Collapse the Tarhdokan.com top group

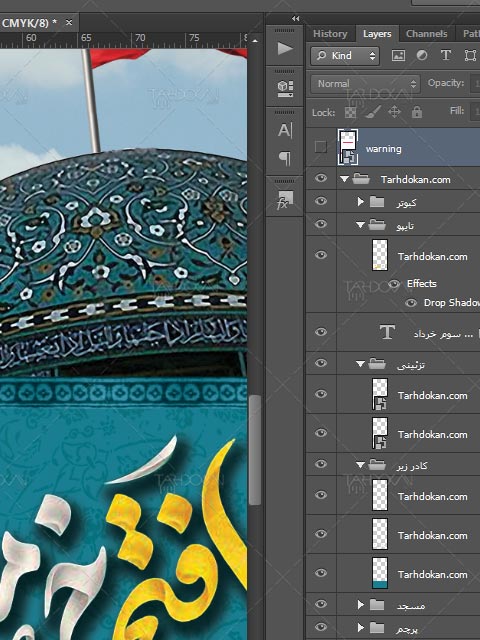pyautogui.click(x=344, y=179)
